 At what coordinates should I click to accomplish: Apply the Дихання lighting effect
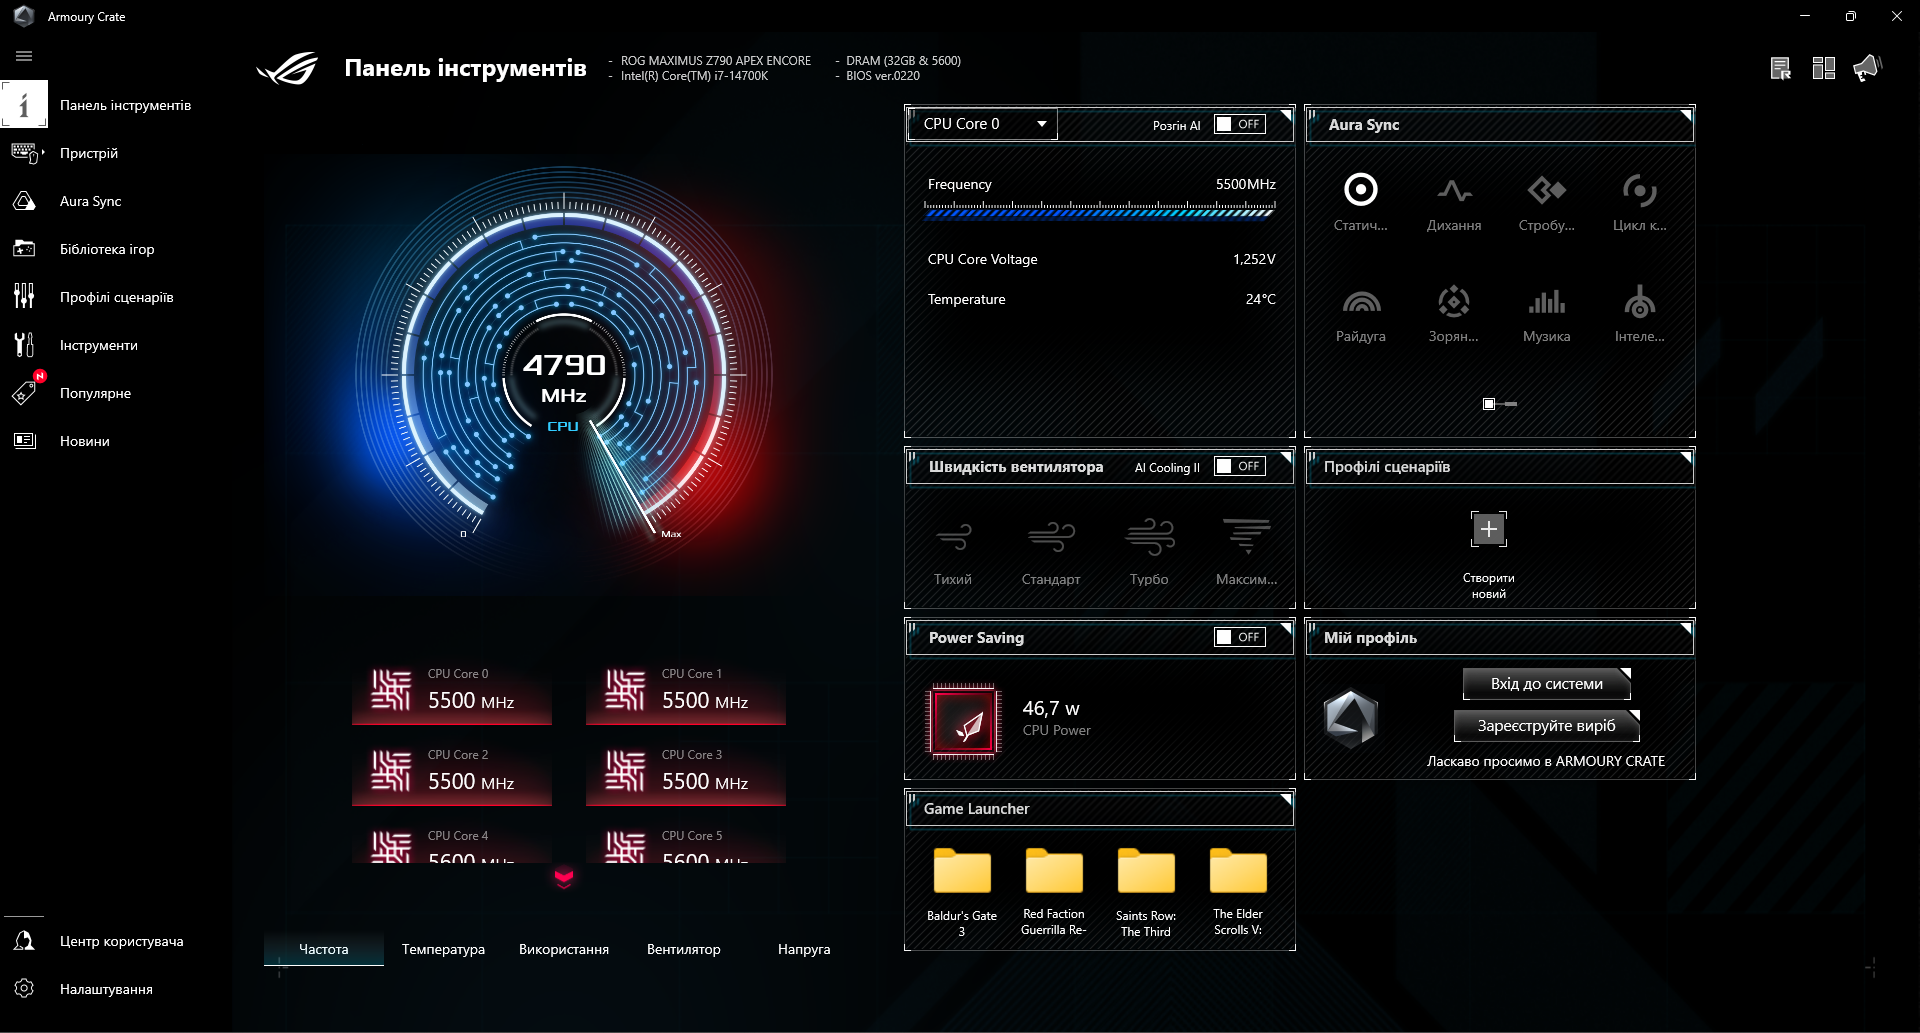(1454, 200)
